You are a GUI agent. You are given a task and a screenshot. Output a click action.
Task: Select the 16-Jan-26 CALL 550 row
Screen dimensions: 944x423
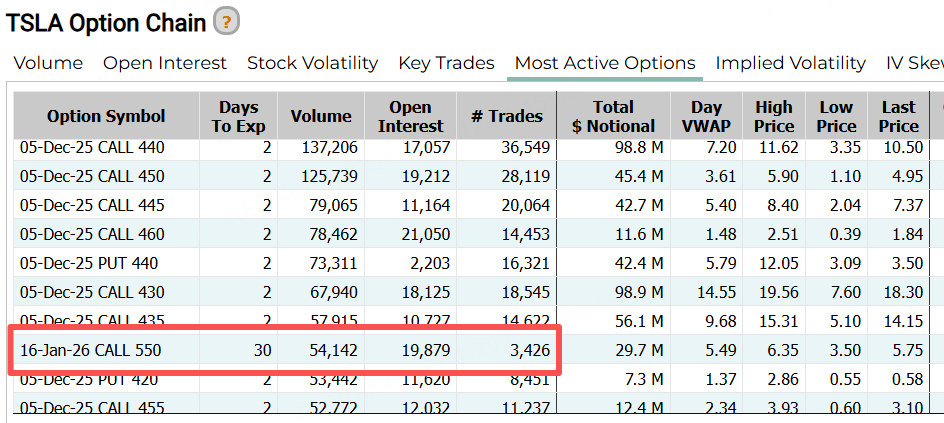(x=90, y=351)
